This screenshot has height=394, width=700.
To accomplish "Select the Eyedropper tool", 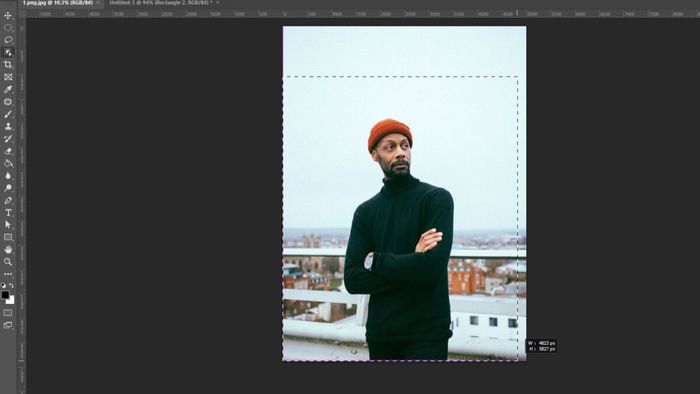I will click(x=8, y=90).
